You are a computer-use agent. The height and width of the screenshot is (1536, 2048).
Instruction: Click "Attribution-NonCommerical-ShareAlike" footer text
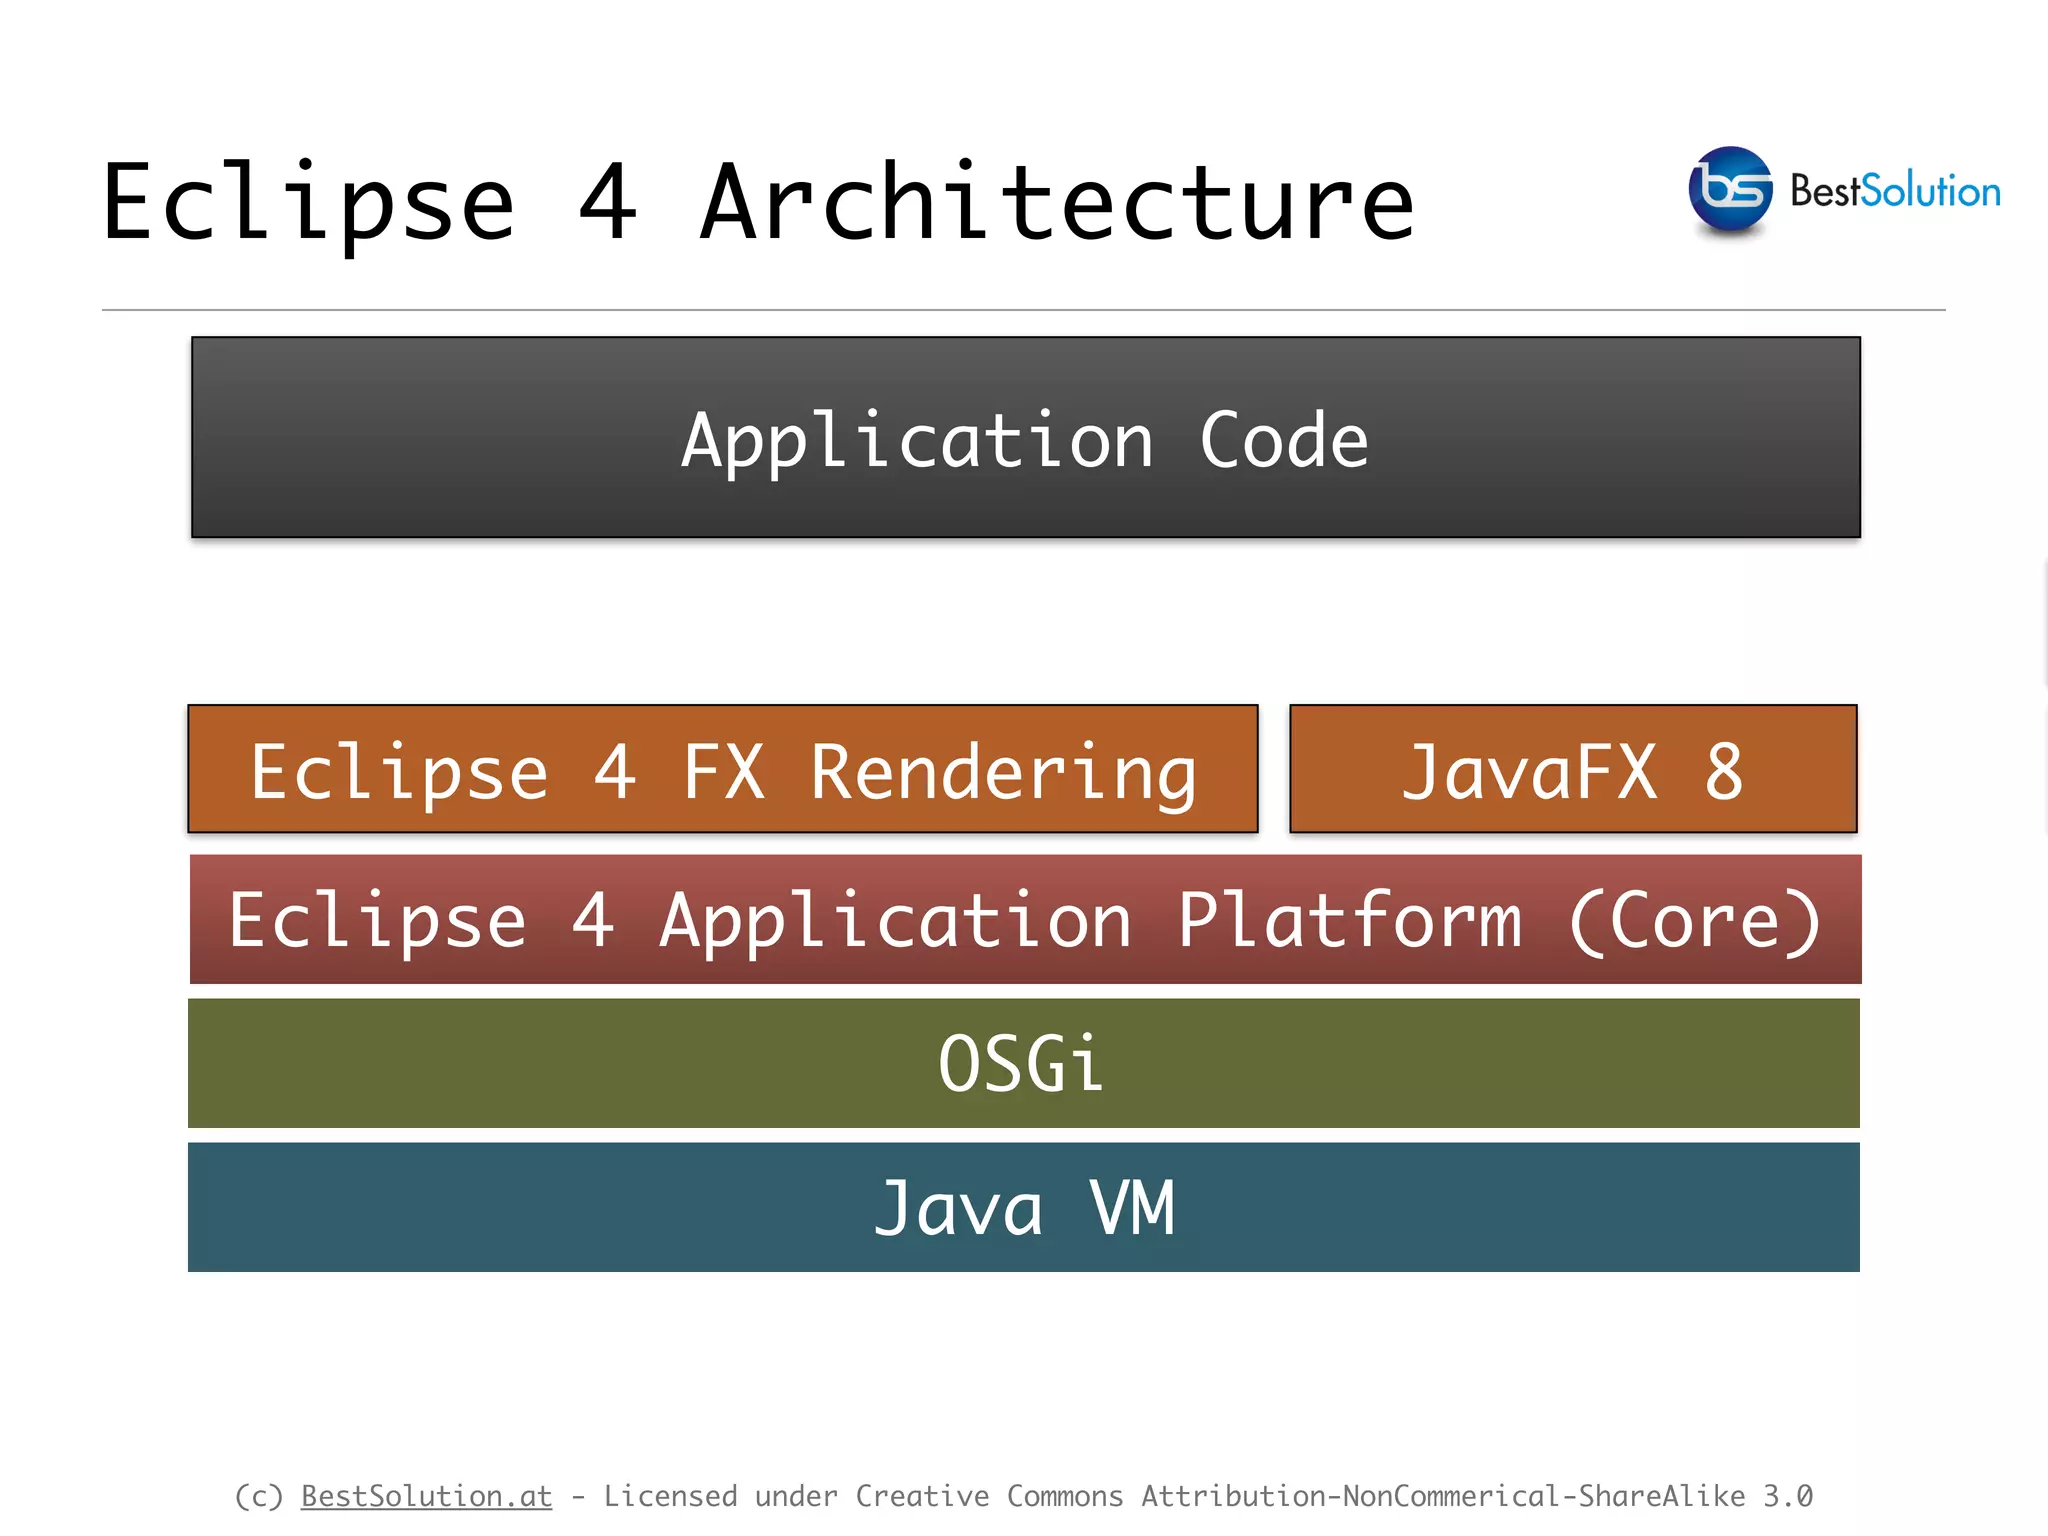[x=1443, y=1496]
